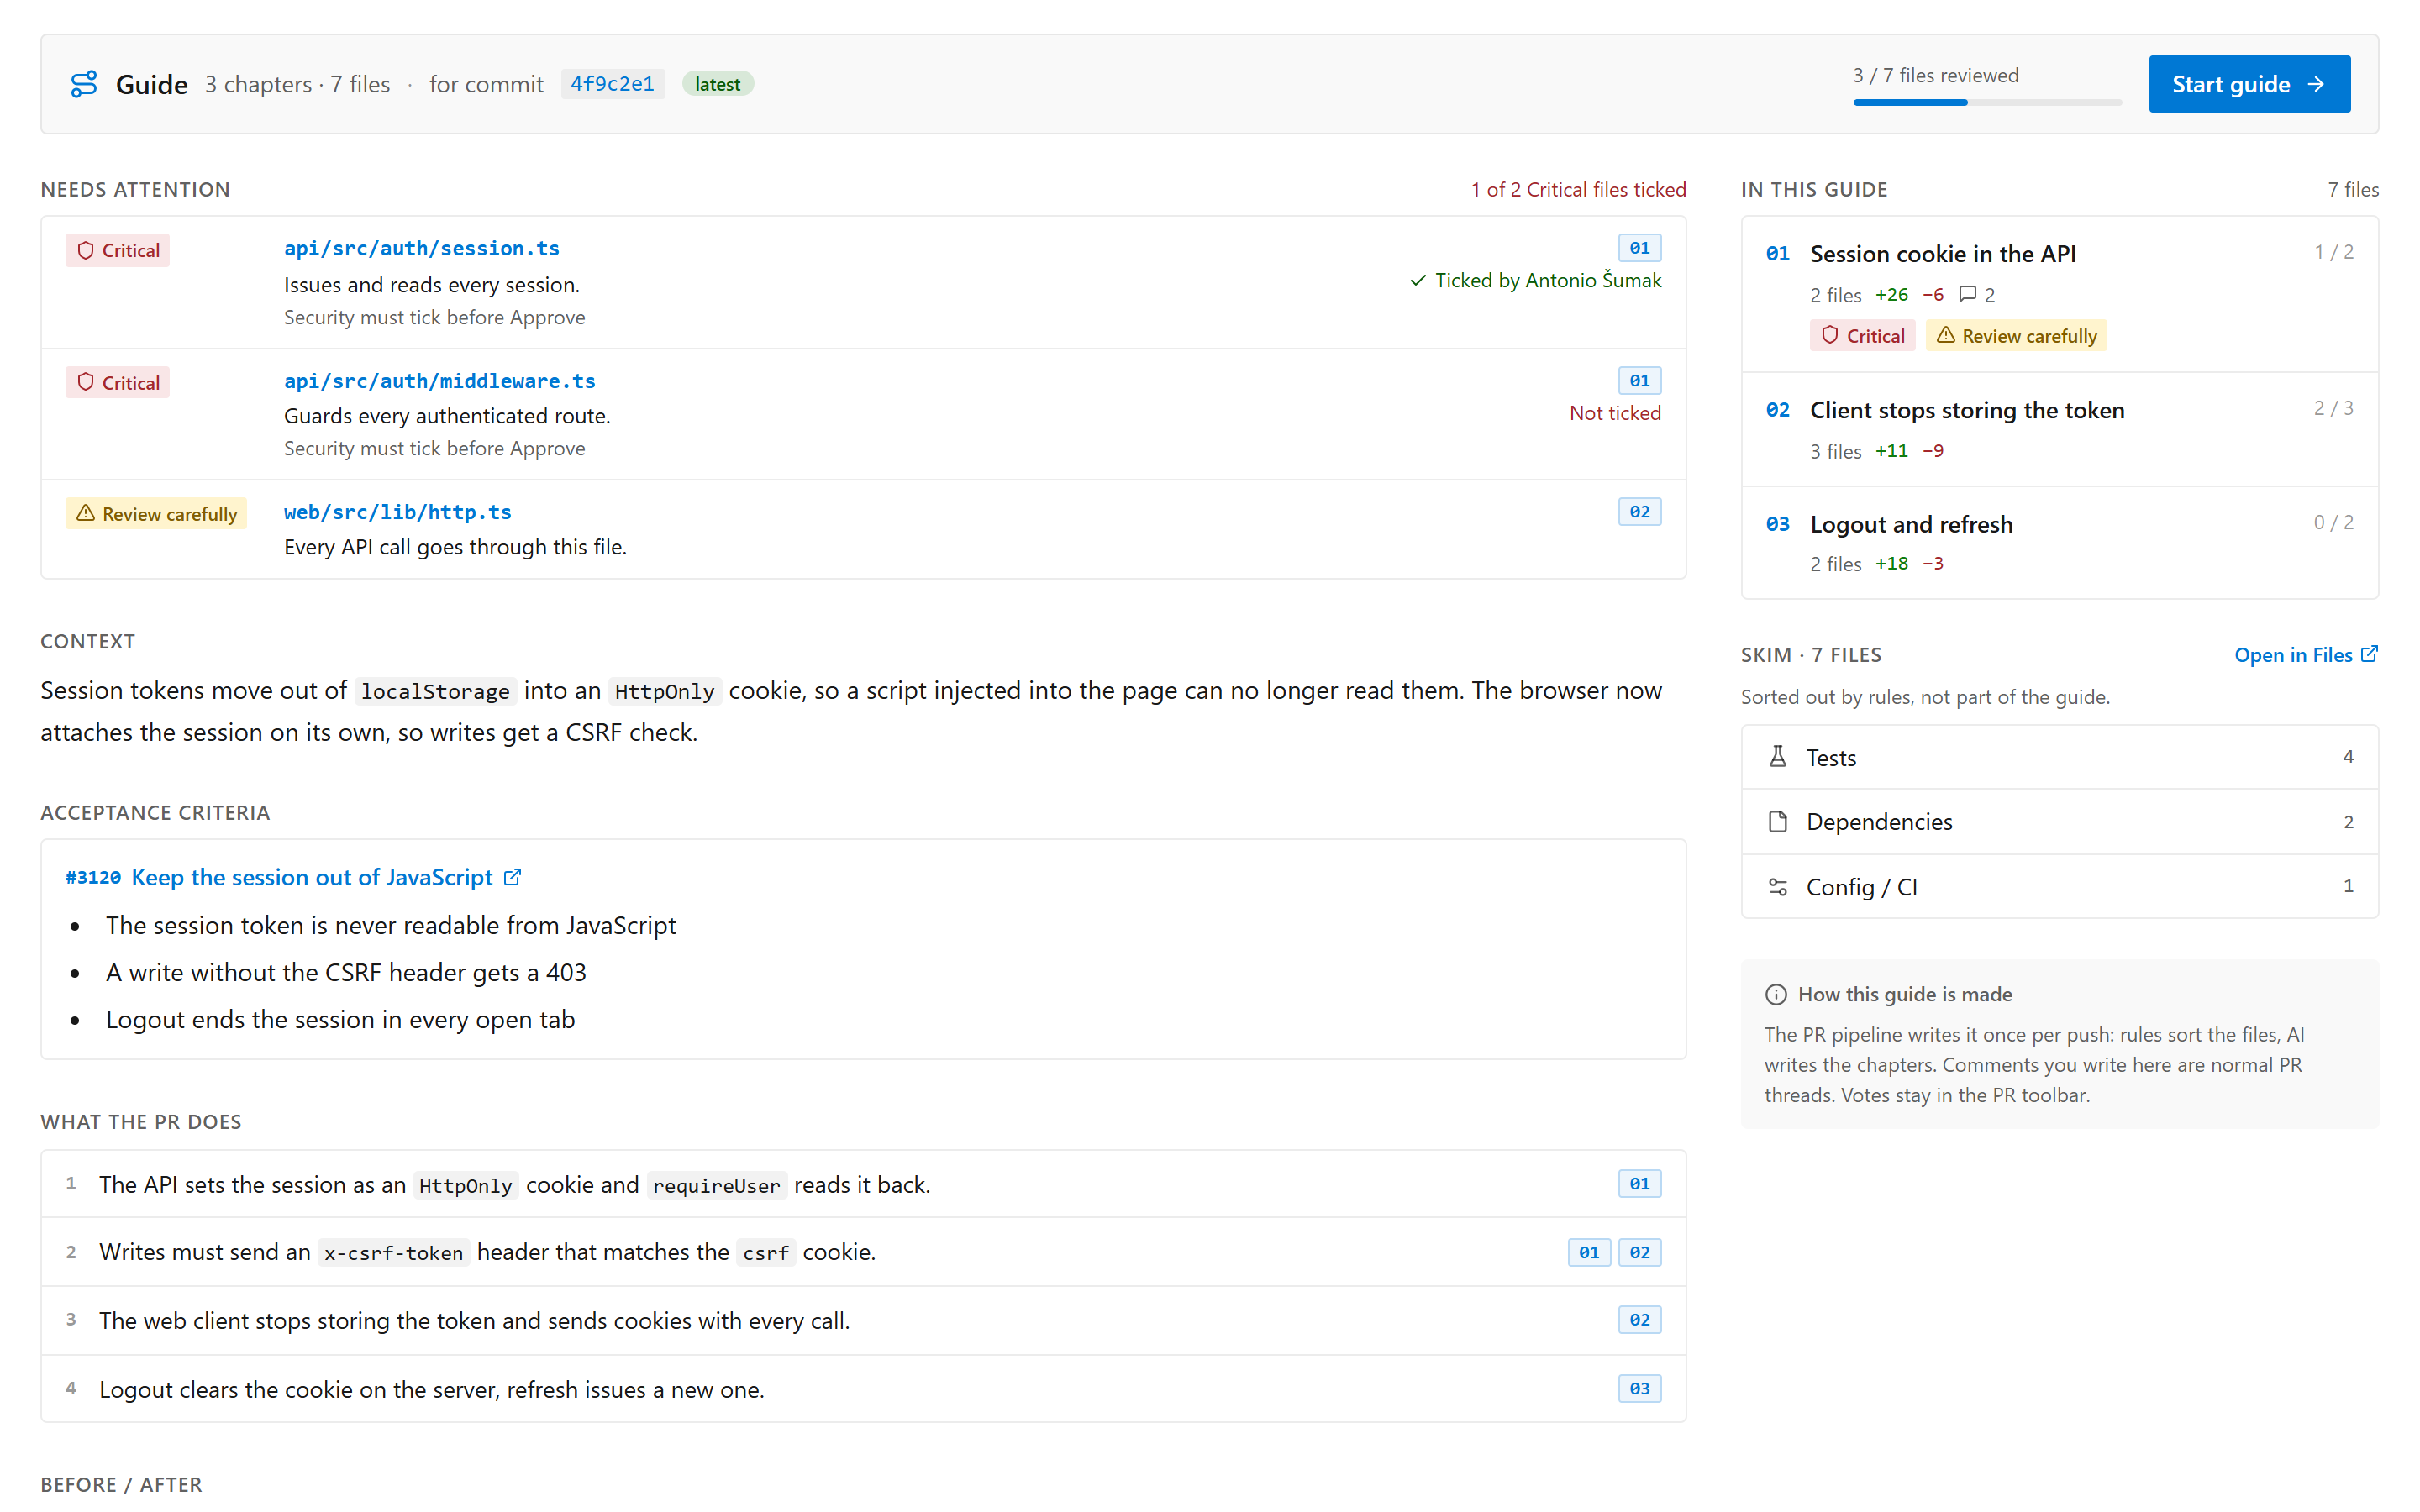
Task: Click the latest badge
Action: click(x=717, y=84)
